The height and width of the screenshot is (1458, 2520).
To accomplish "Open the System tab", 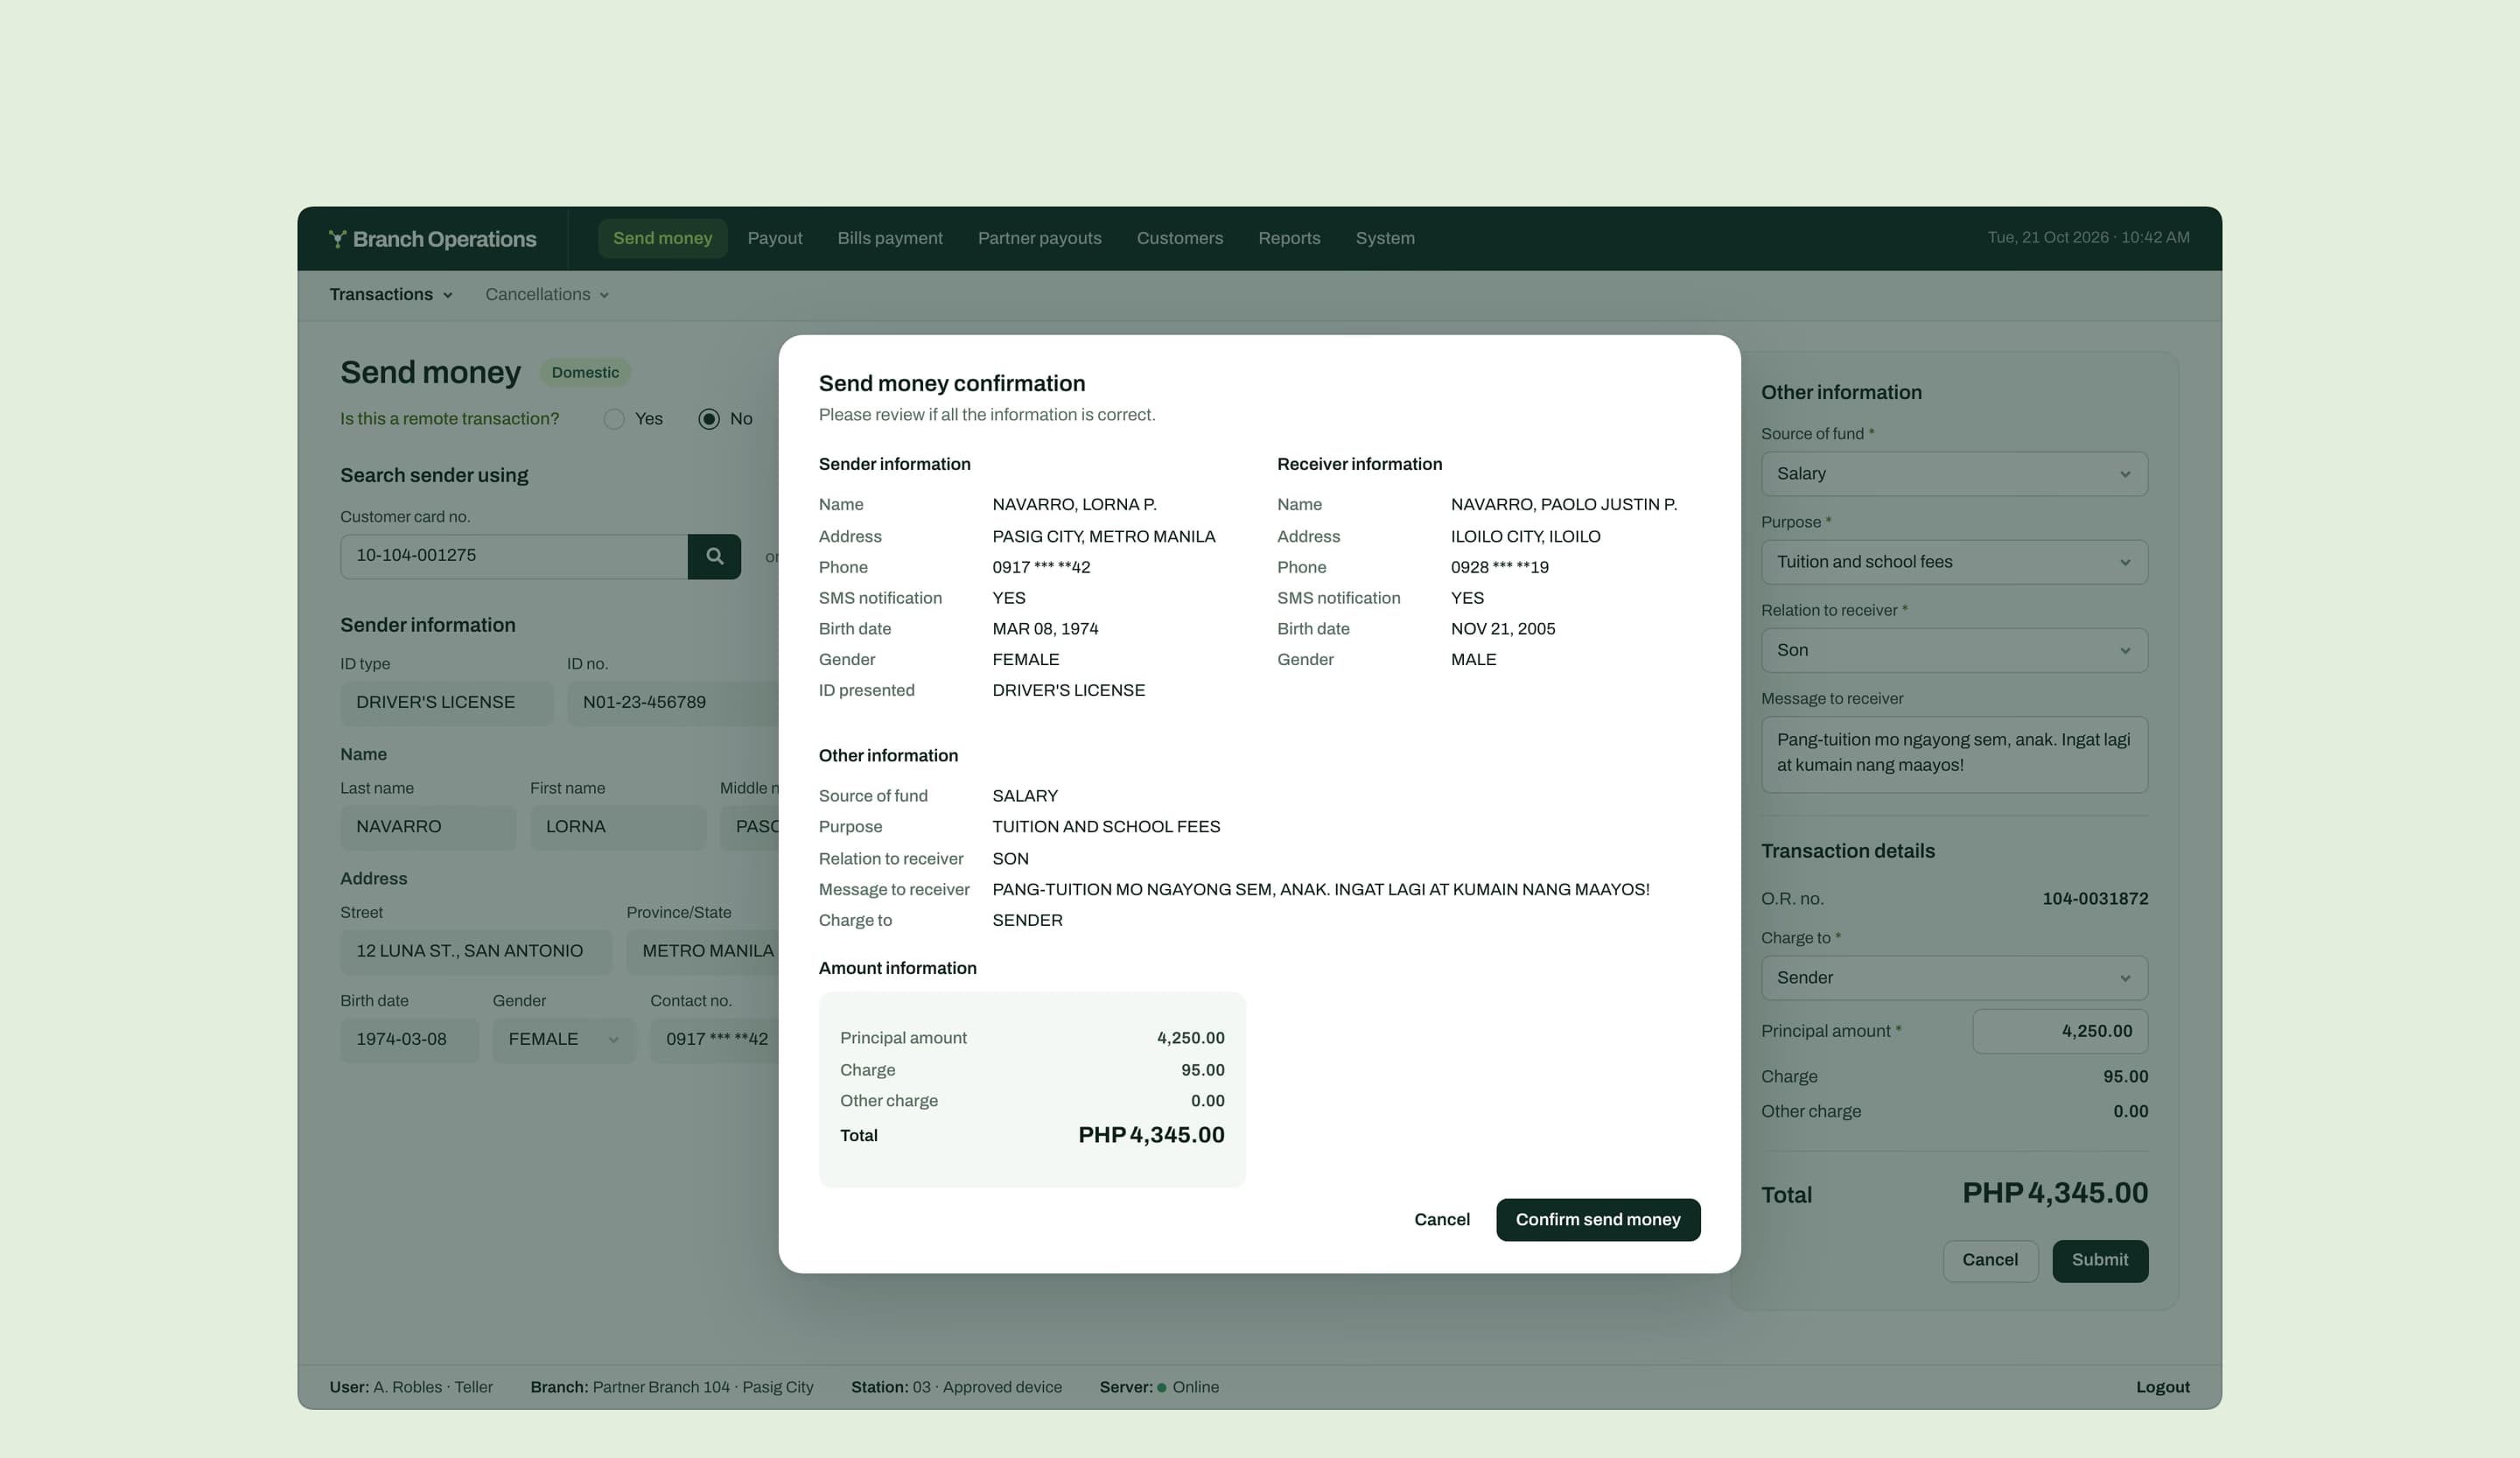I will pos(1384,238).
